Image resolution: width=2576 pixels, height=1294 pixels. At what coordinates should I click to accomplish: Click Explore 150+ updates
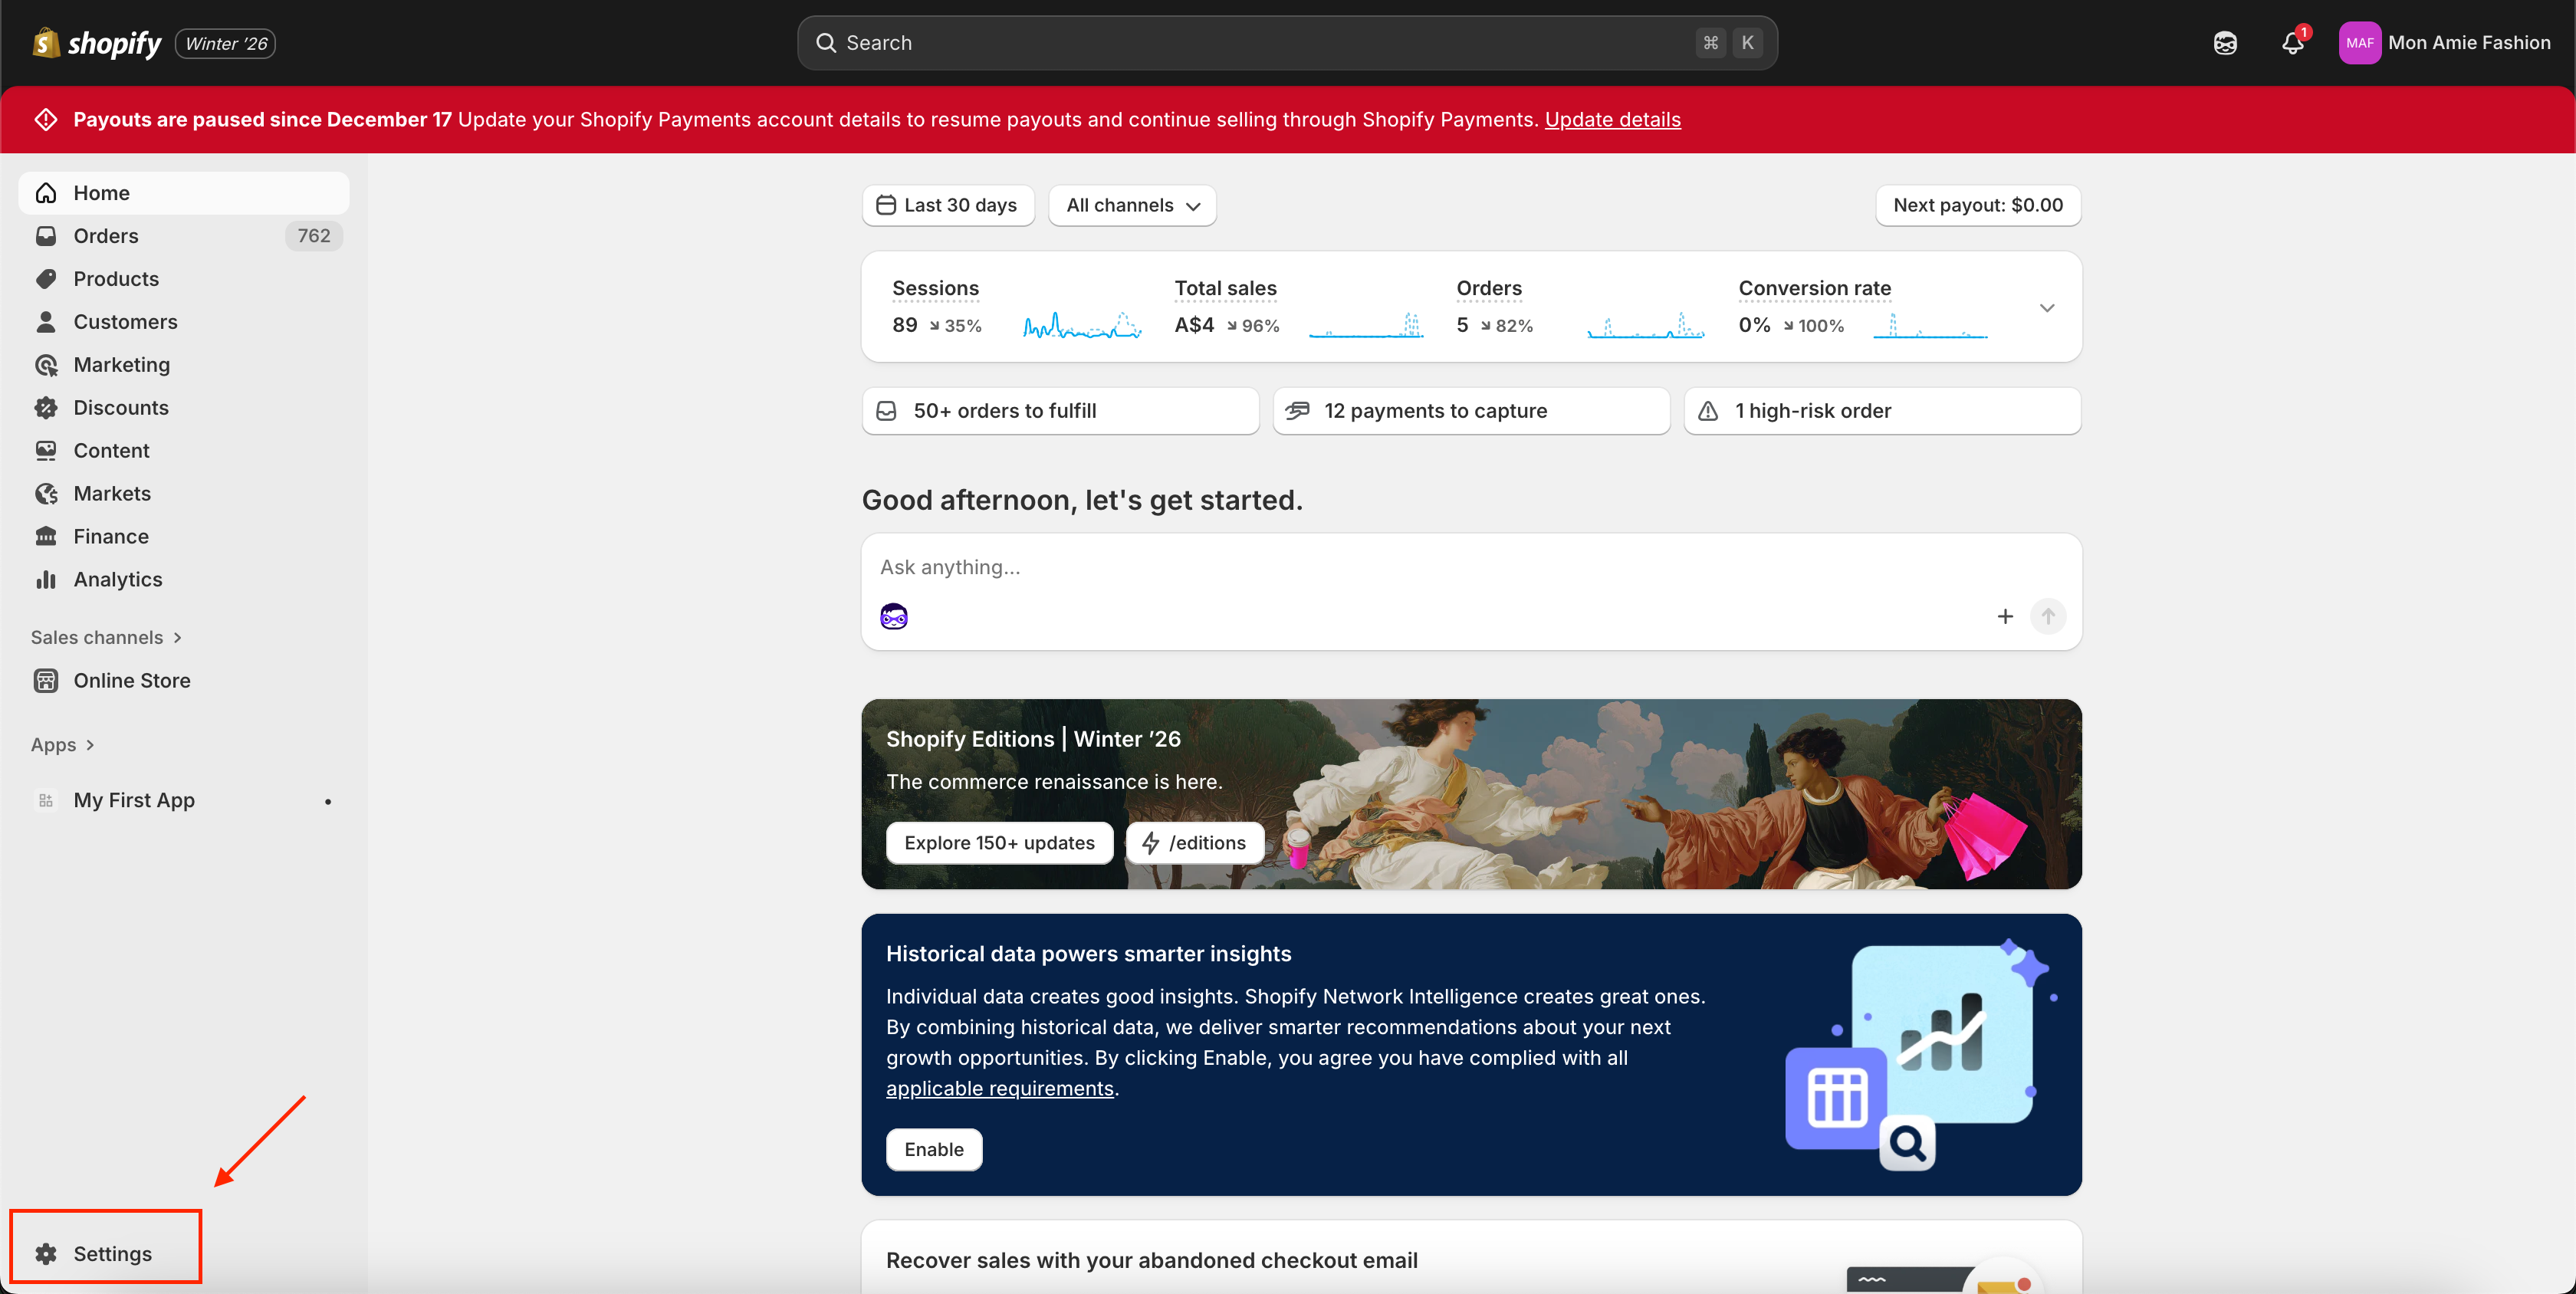tap(998, 842)
